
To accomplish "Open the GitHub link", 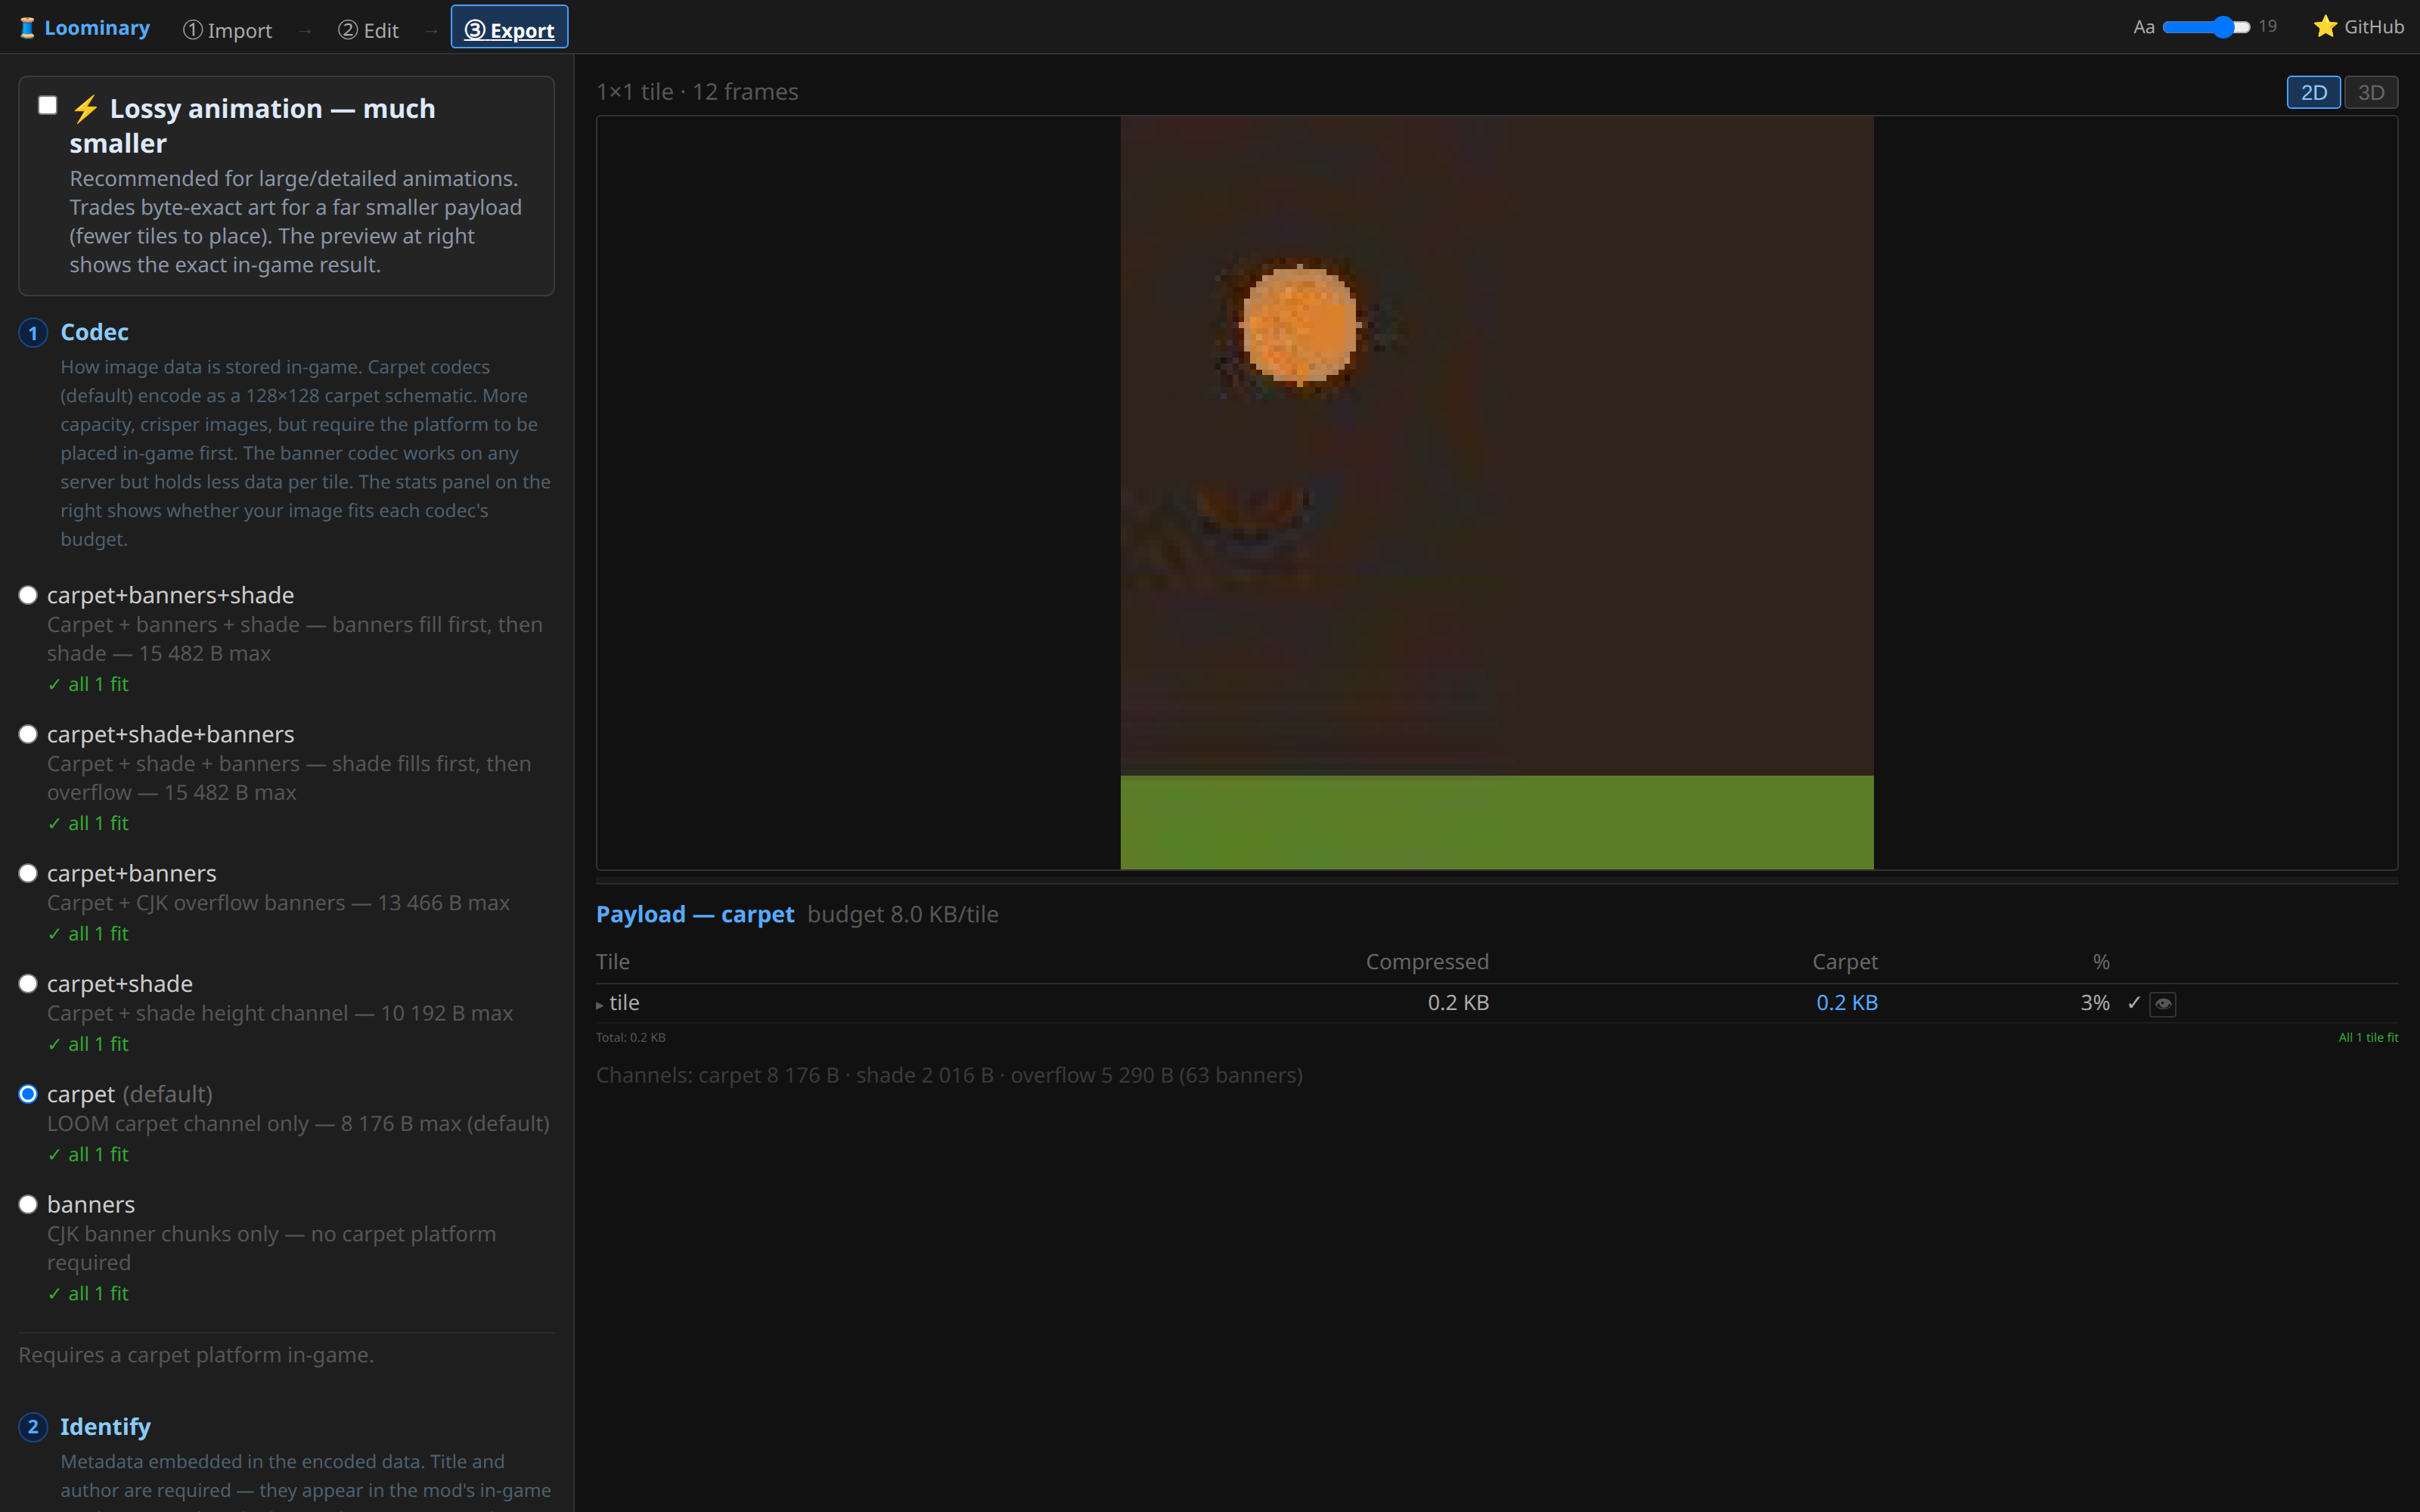I will [x=2359, y=27].
